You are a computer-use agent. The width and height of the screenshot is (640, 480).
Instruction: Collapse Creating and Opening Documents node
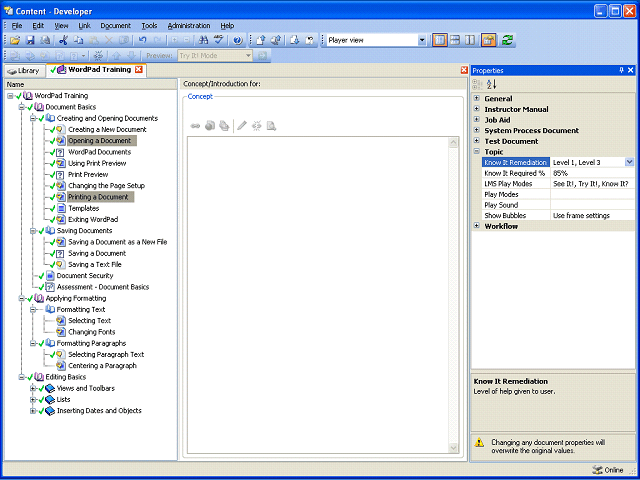(x=33, y=118)
